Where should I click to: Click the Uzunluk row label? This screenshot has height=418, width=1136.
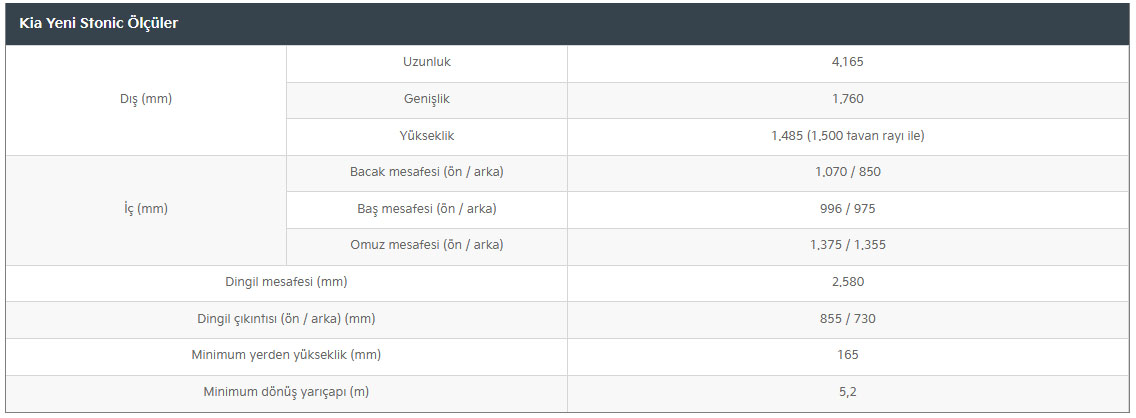pyautogui.click(x=426, y=62)
